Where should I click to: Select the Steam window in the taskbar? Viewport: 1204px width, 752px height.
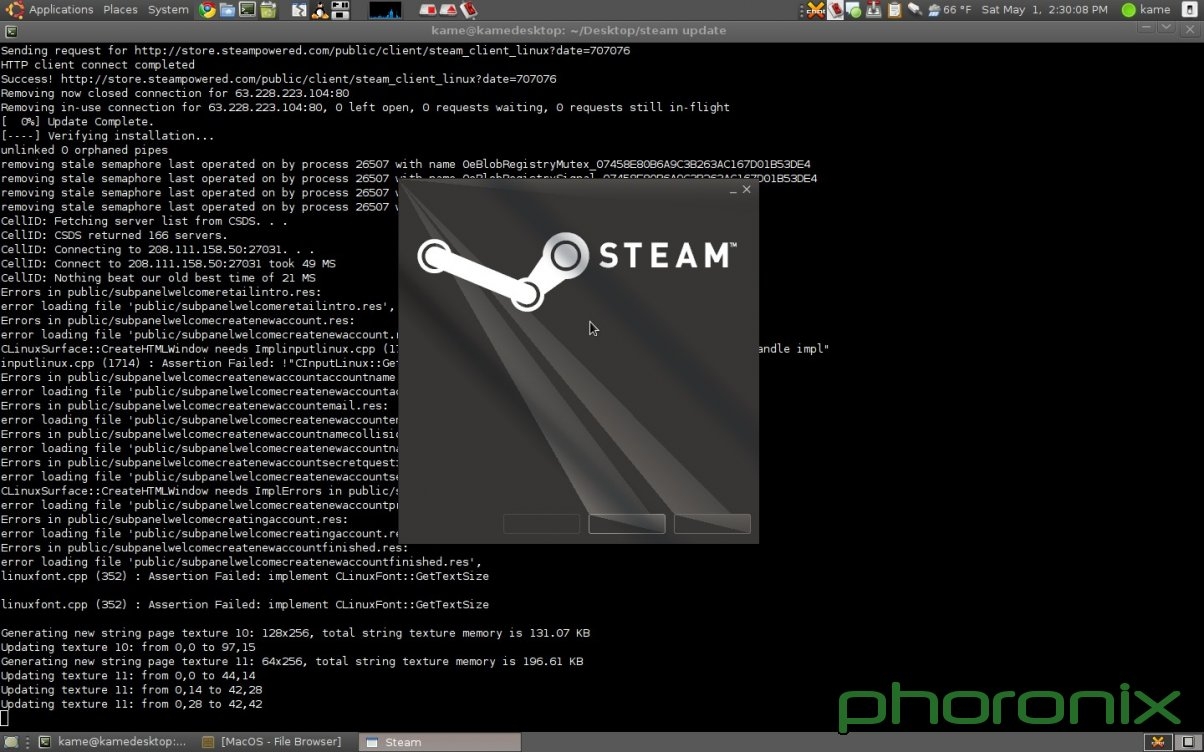[x=440, y=742]
